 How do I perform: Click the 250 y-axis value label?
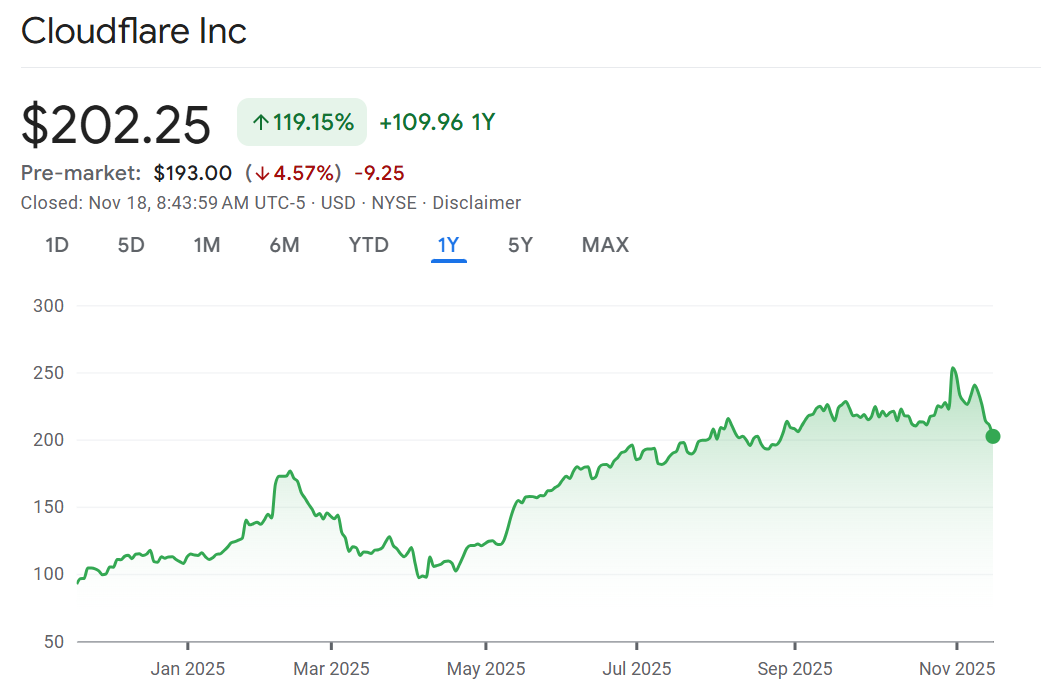pyautogui.click(x=49, y=373)
